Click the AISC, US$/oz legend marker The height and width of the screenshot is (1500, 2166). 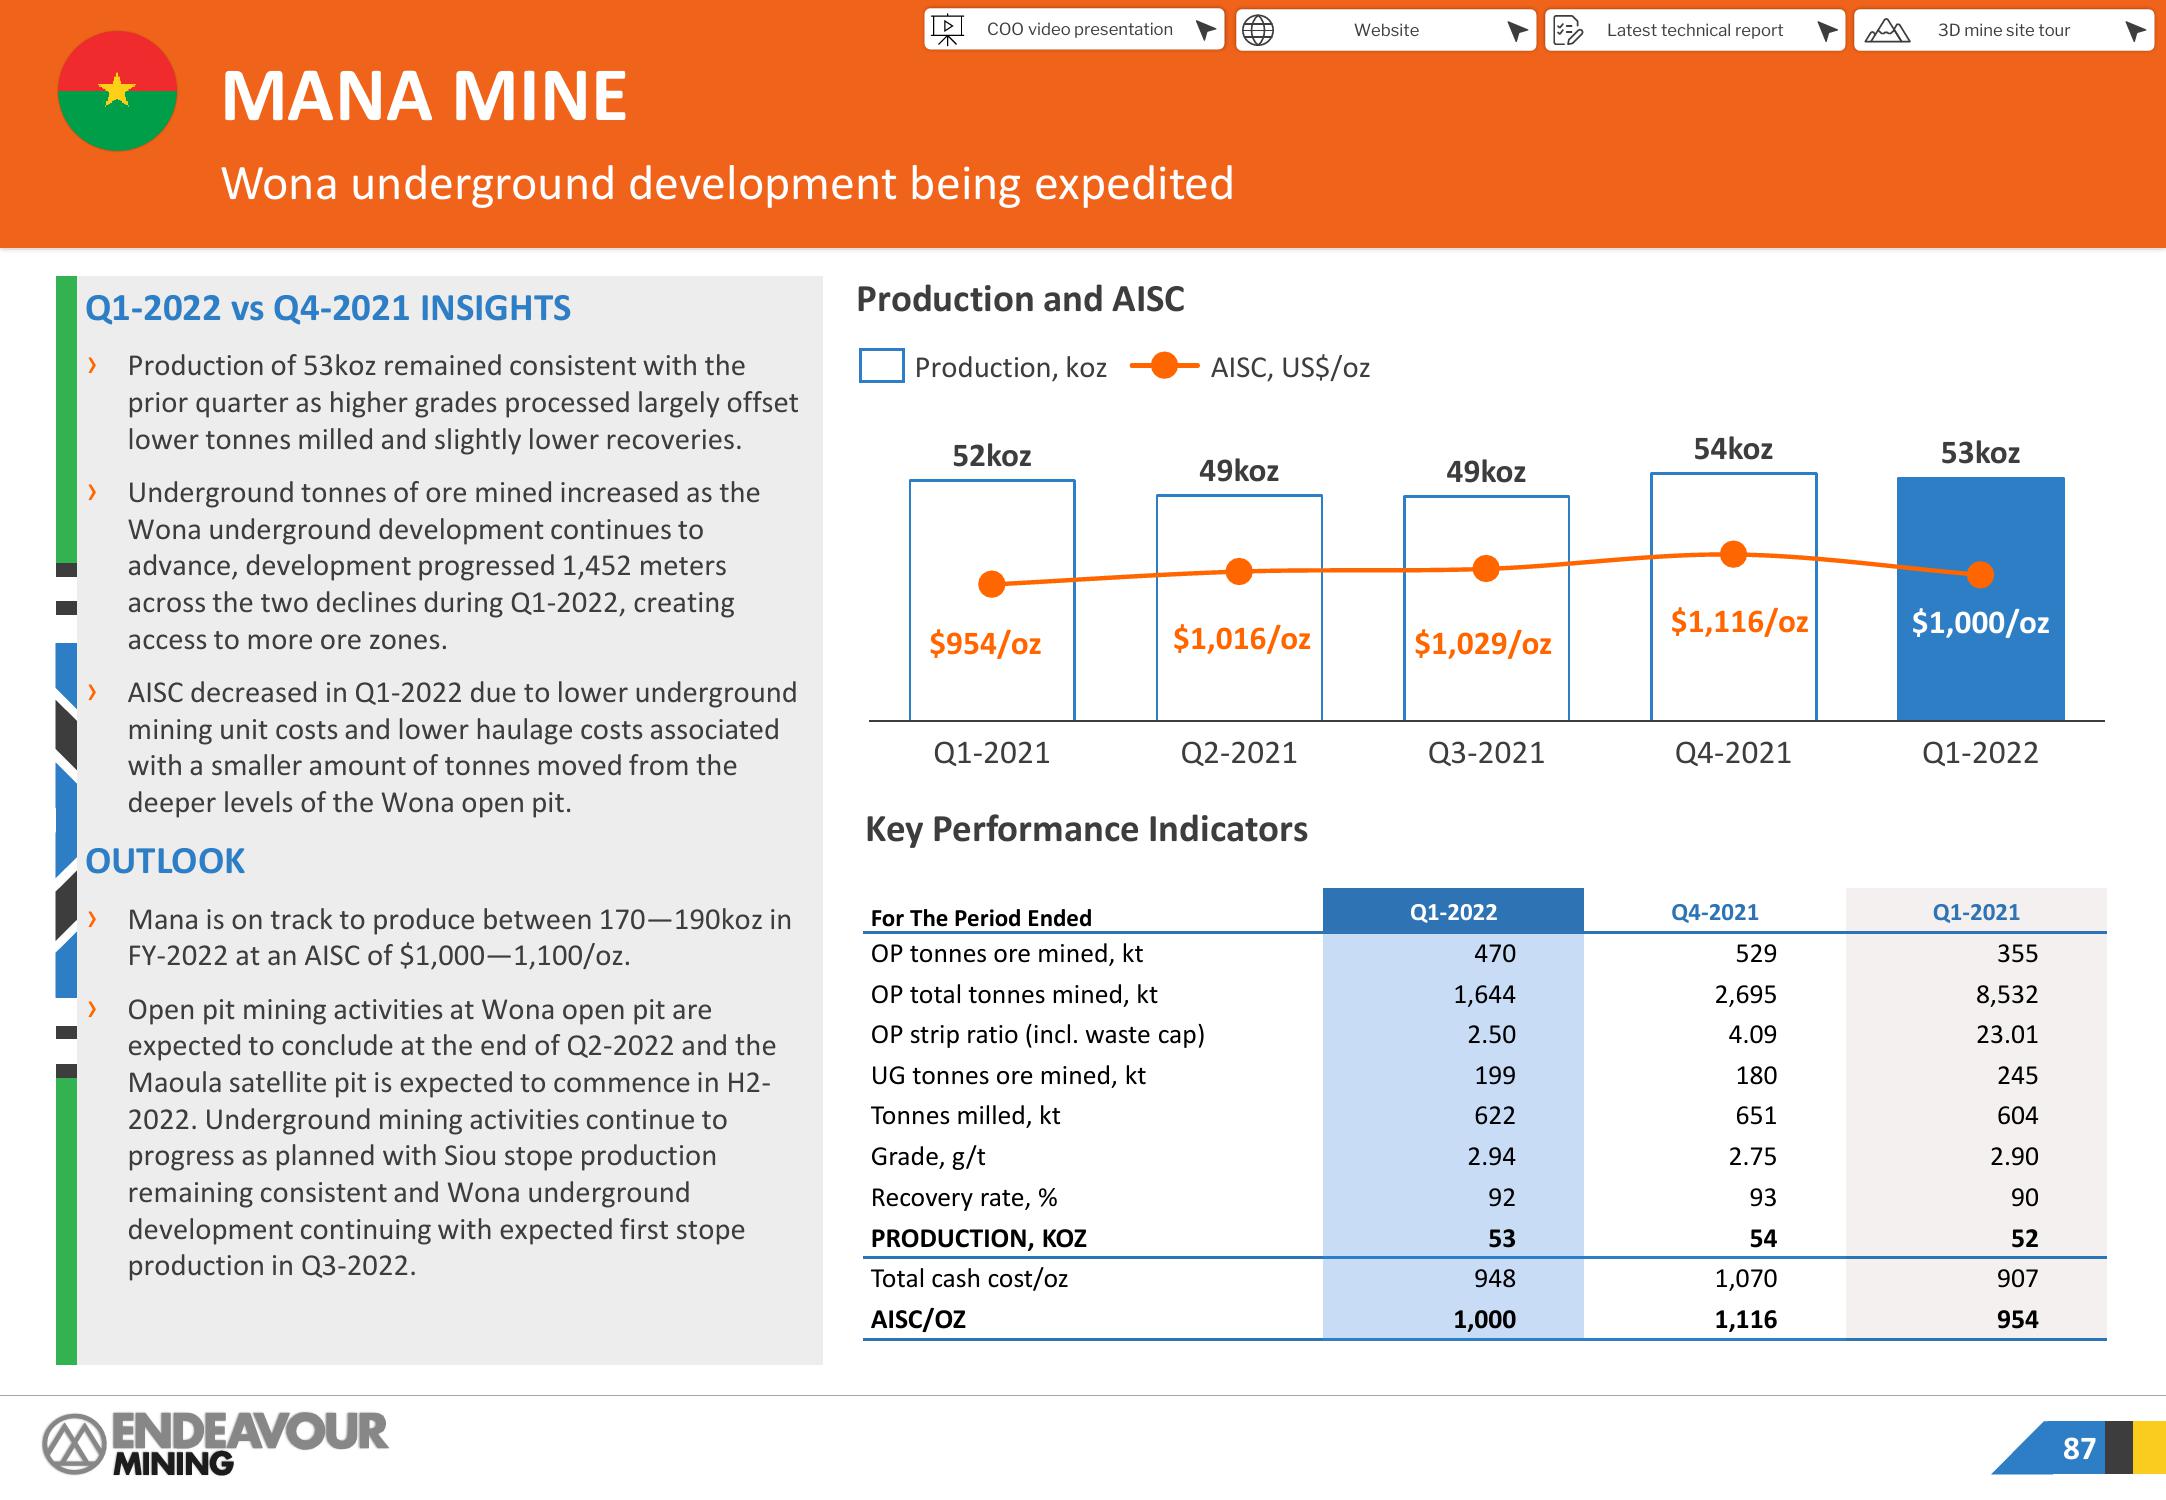tap(1164, 366)
